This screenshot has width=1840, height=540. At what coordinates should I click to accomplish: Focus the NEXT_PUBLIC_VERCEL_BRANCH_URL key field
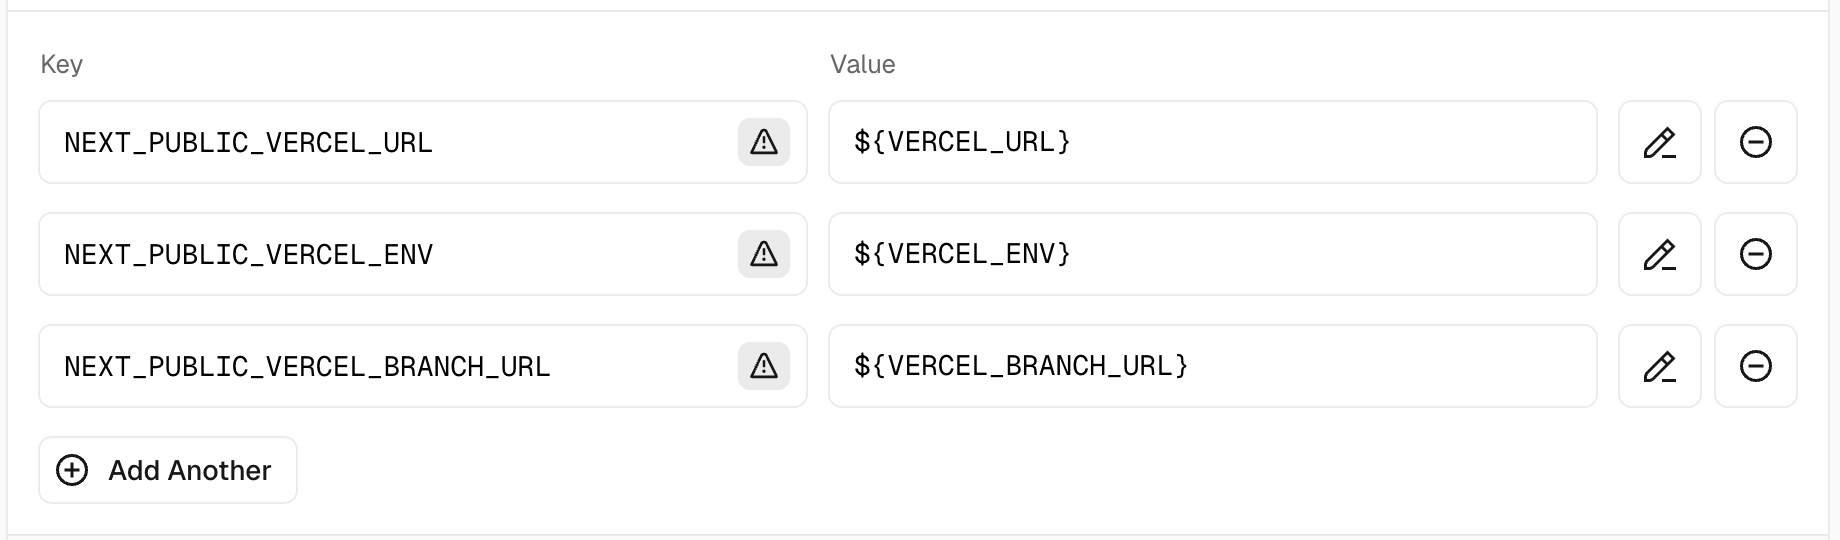(380, 366)
